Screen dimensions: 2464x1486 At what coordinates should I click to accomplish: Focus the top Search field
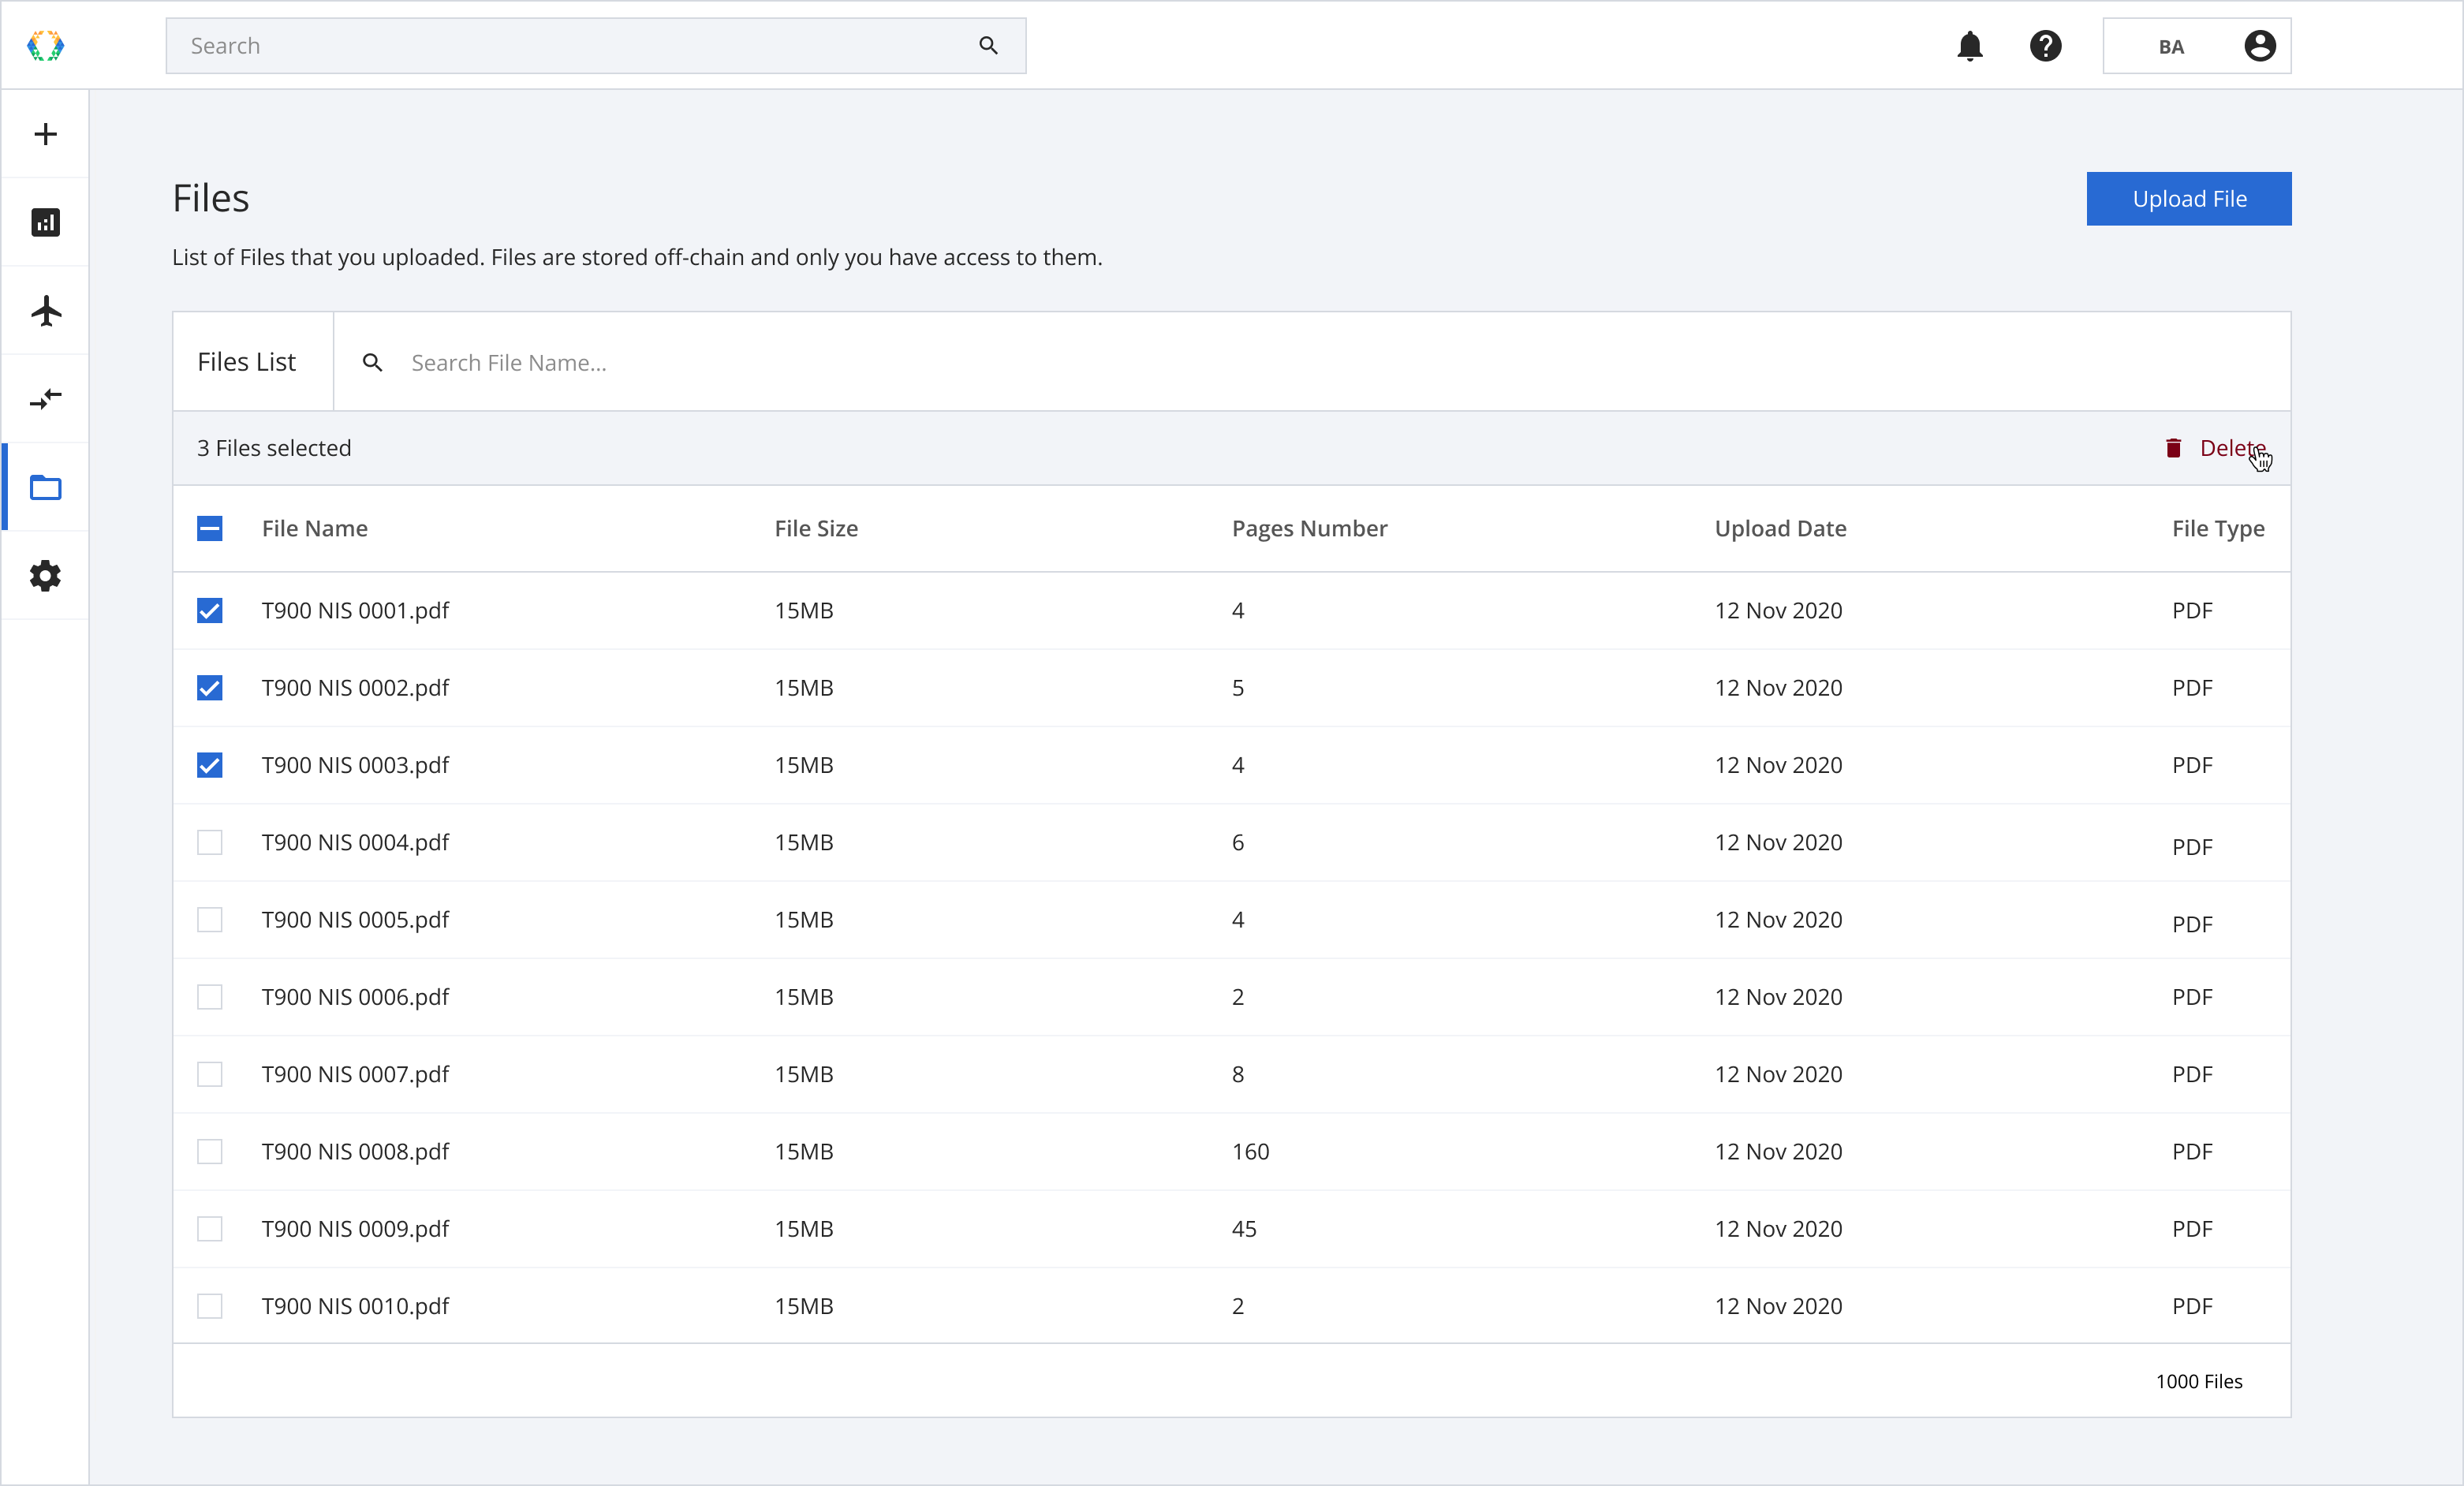pos(596,46)
